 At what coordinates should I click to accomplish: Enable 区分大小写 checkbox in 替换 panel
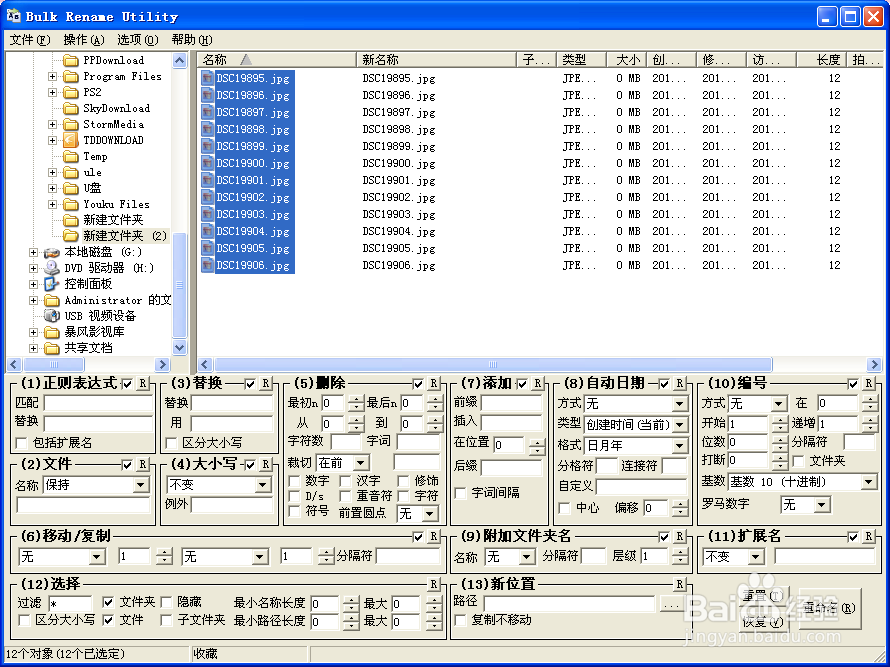(171, 443)
